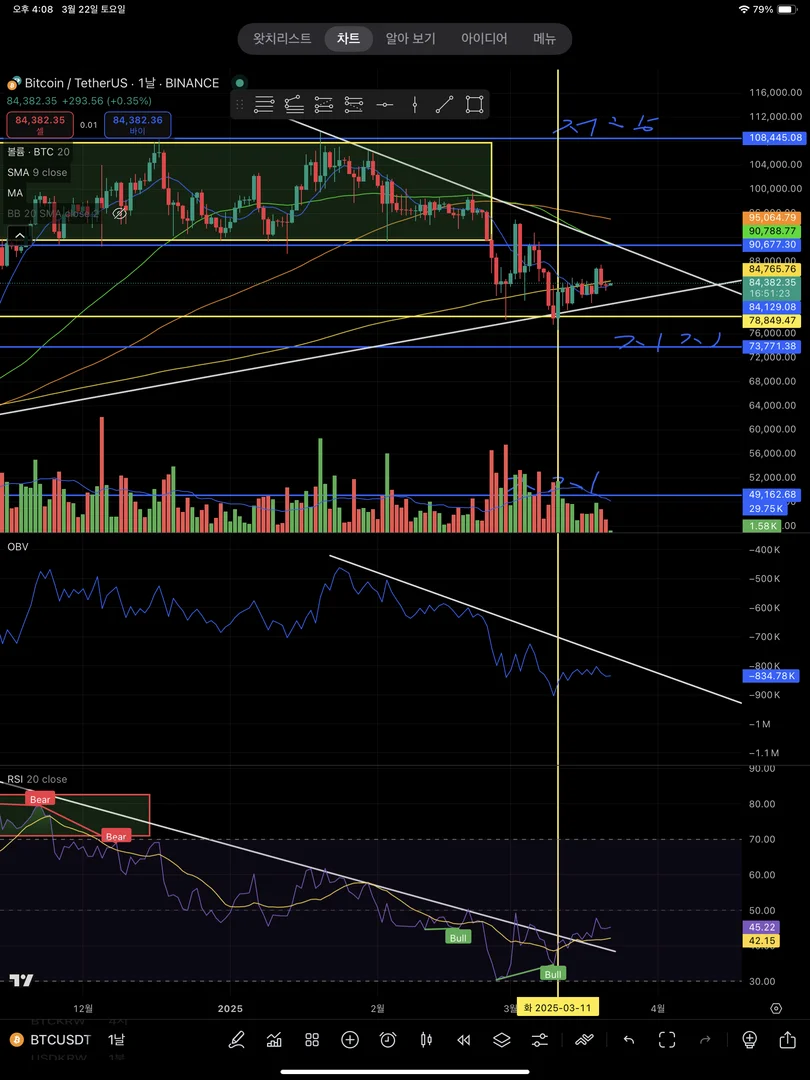Undo the last chart action
This screenshot has height=1080, width=810.
point(629,1039)
